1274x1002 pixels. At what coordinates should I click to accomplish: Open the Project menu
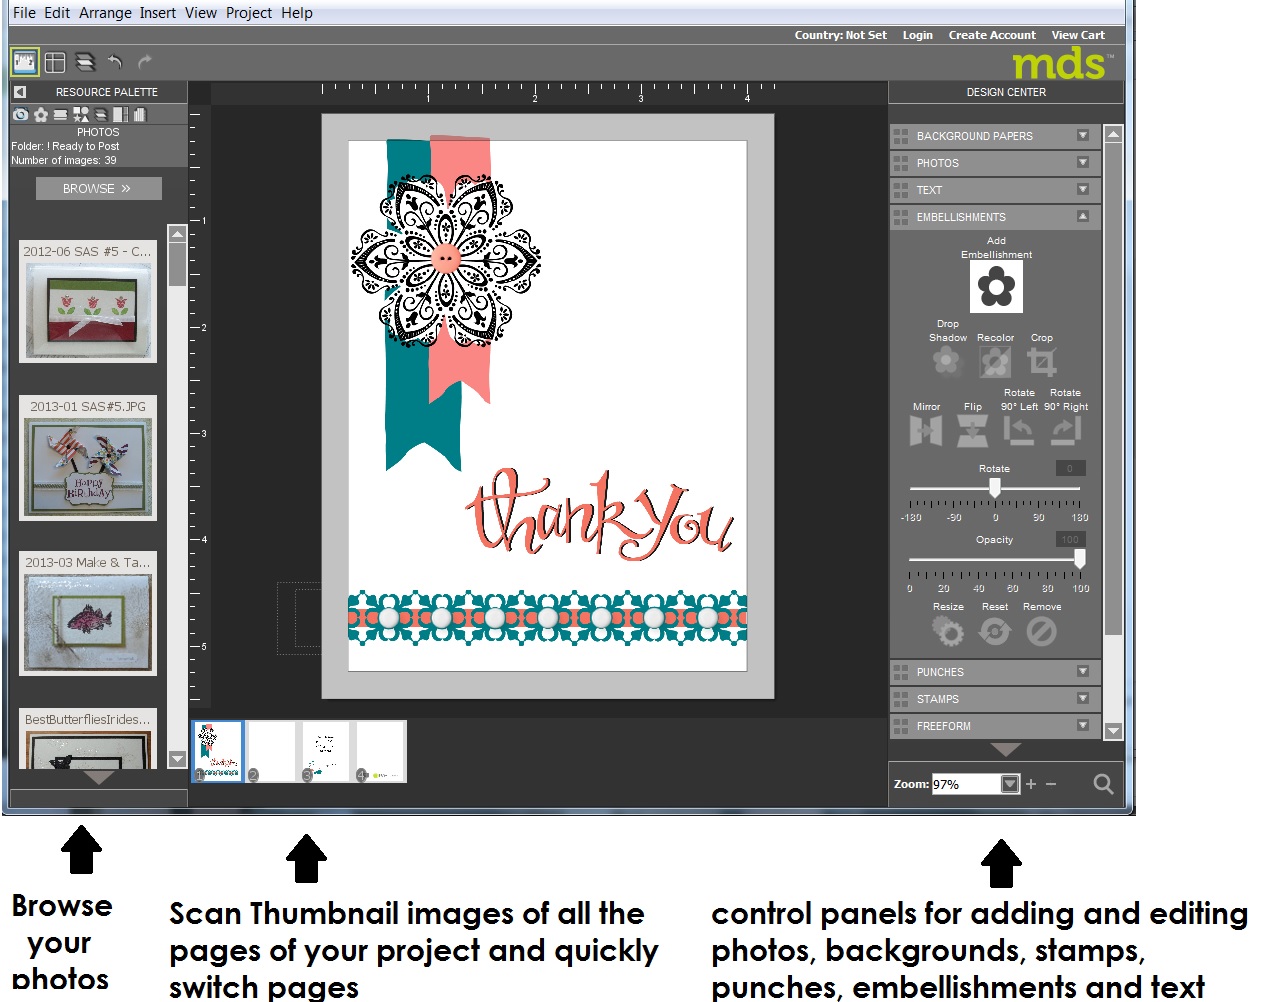click(248, 12)
